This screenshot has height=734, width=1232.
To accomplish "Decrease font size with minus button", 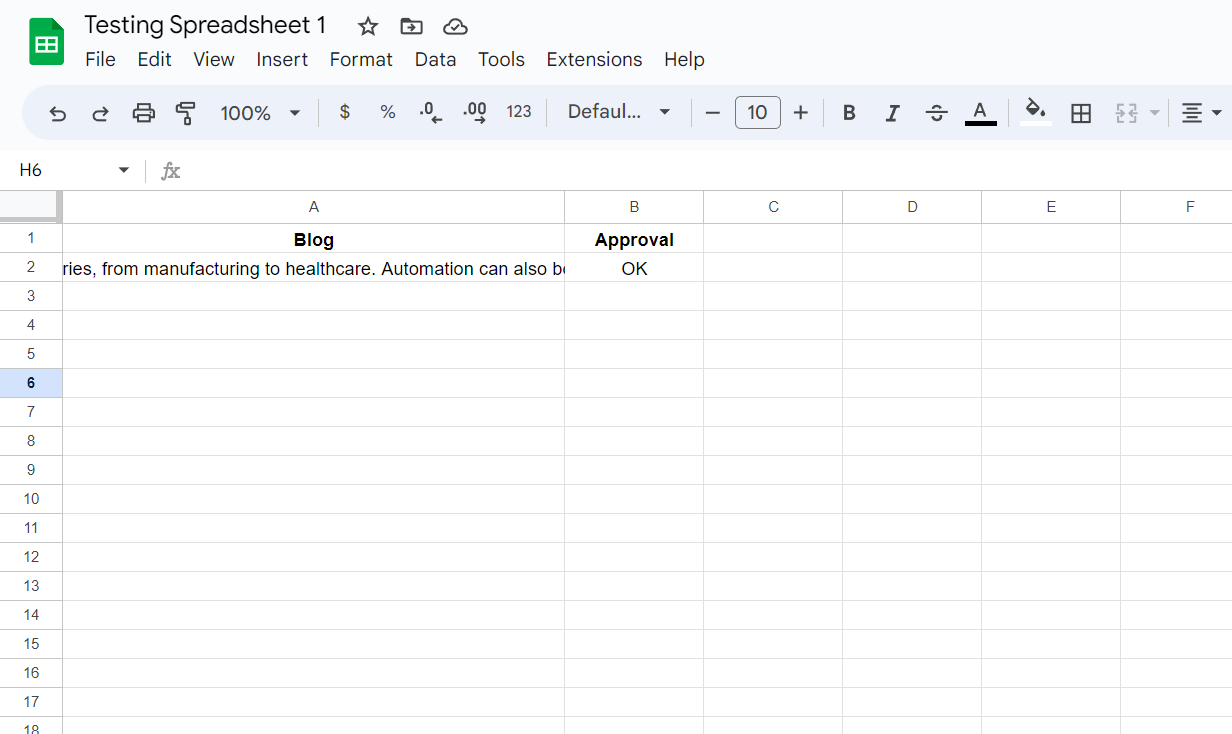I will (x=713, y=113).
